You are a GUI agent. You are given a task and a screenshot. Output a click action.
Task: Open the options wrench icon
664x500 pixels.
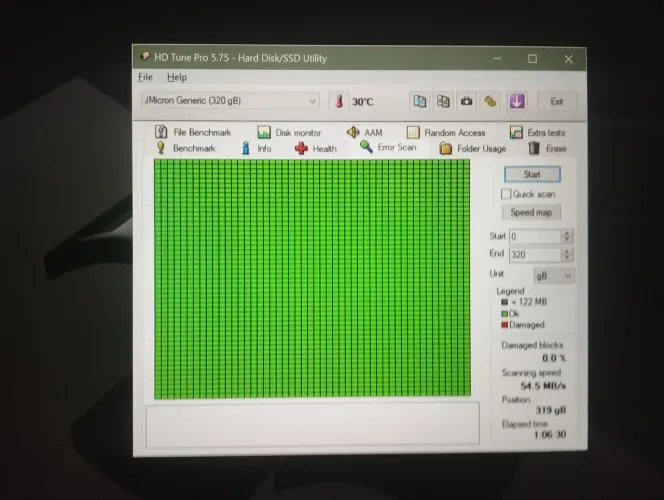coord(490,102)
